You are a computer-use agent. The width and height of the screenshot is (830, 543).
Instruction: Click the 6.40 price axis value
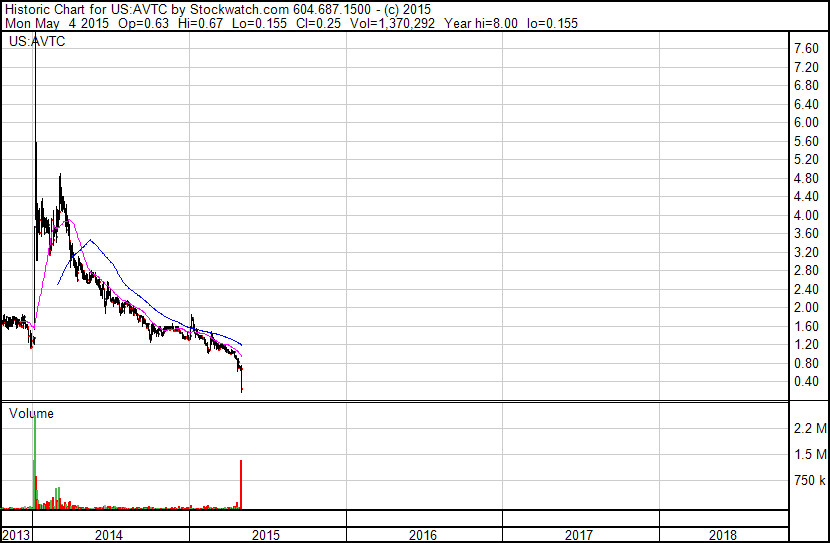coord(806,104)
